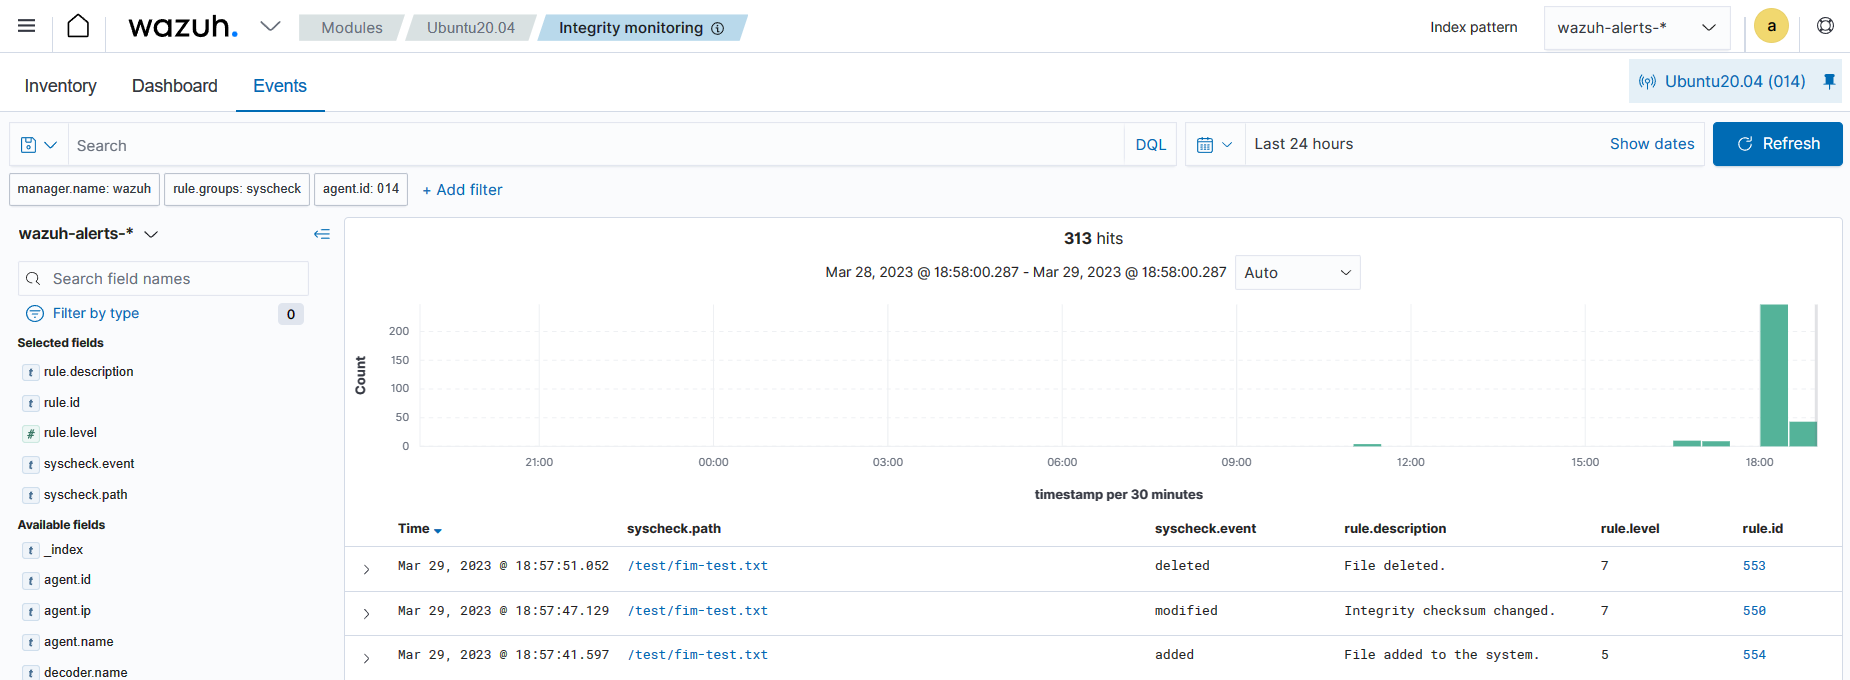Select the rule.groups: syscheck filter pill
The width and height of the screenshot is (1850, 680).
pos(237,189)
